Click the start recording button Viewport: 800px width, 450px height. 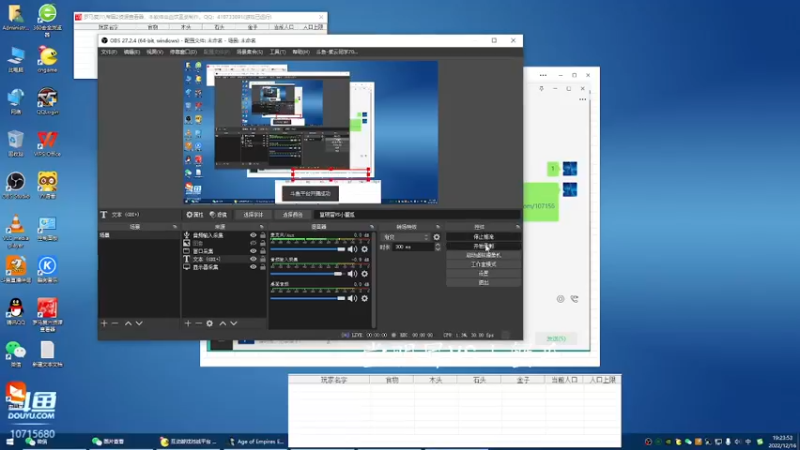coord(483,246)
